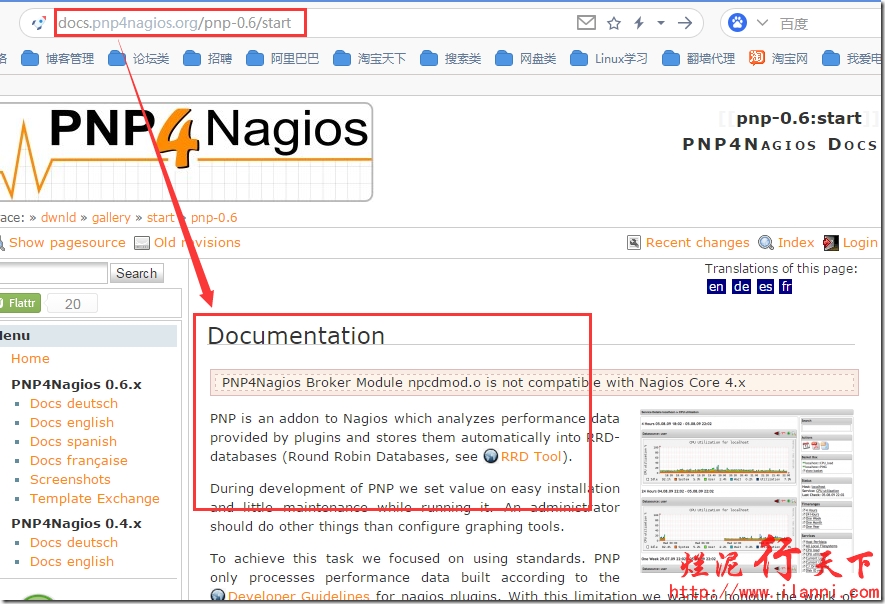The image size is (885, 604).
Task: Expand search engine chevron next to Baidu icon
Action: [x=763, y=23]
